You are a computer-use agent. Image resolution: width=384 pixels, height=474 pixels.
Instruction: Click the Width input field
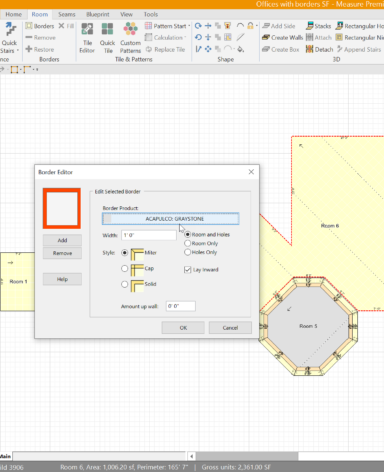coord(149,235)
